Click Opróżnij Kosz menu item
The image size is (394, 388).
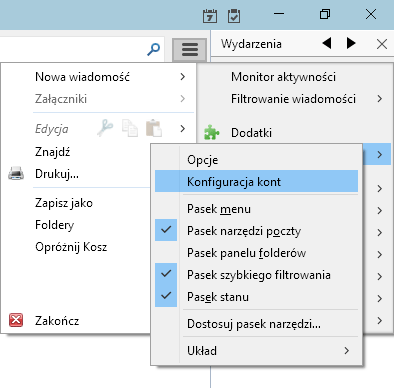click(71, 247)
